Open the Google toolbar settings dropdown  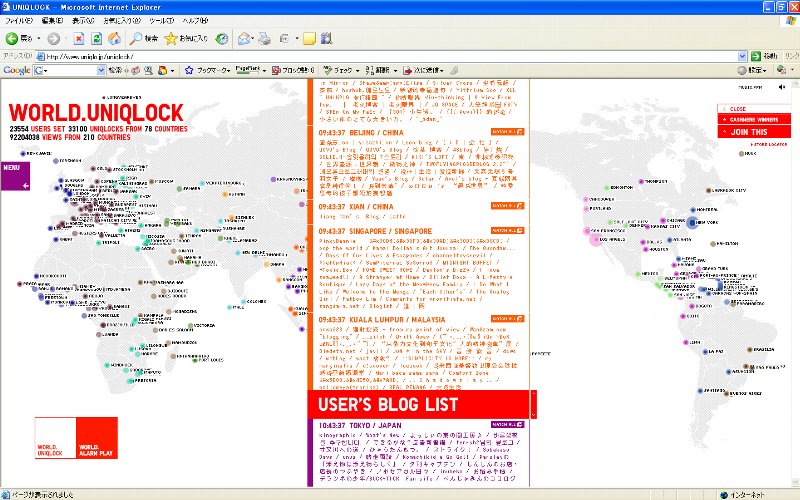(765, 70)
